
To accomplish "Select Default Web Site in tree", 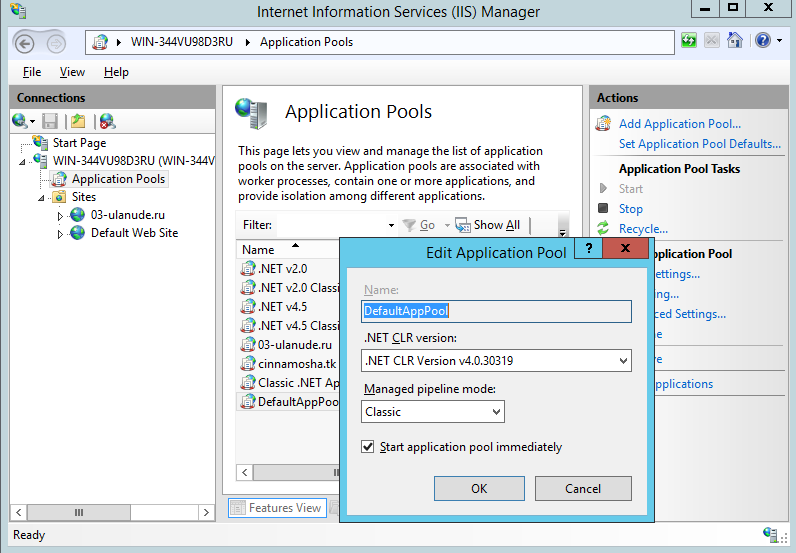I will coord(135,233).
